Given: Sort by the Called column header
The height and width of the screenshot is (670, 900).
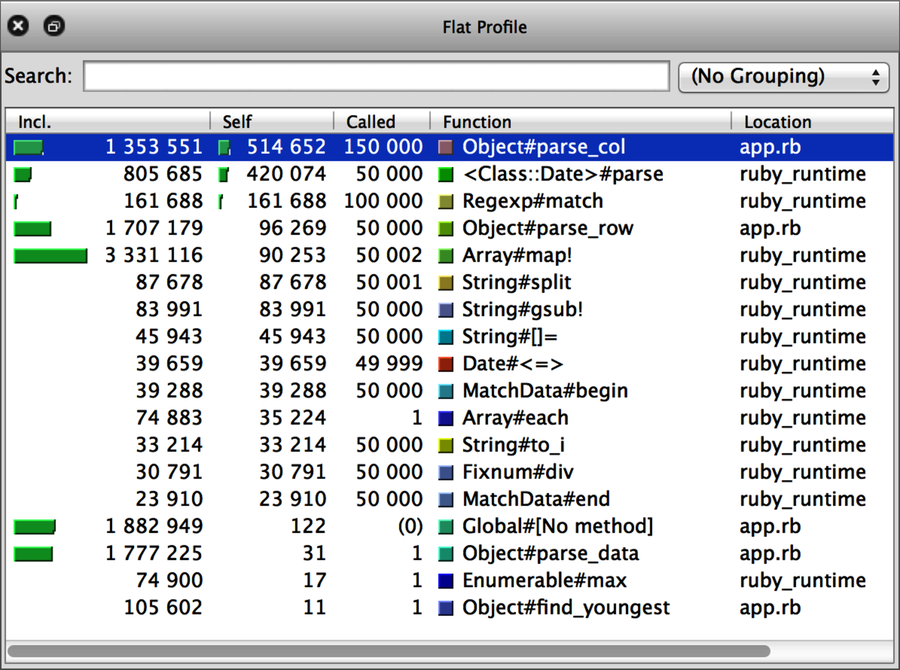Looking at the screenshot, I should coord(382,122).
